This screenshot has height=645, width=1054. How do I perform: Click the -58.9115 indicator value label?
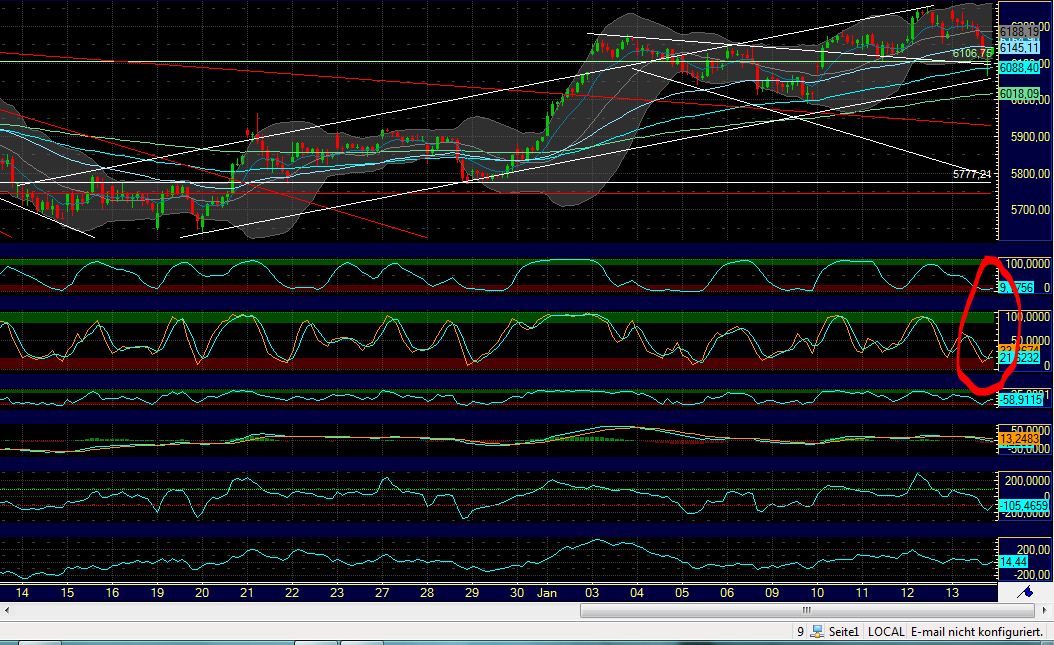pyautogui.click(x=1020, y=399)
